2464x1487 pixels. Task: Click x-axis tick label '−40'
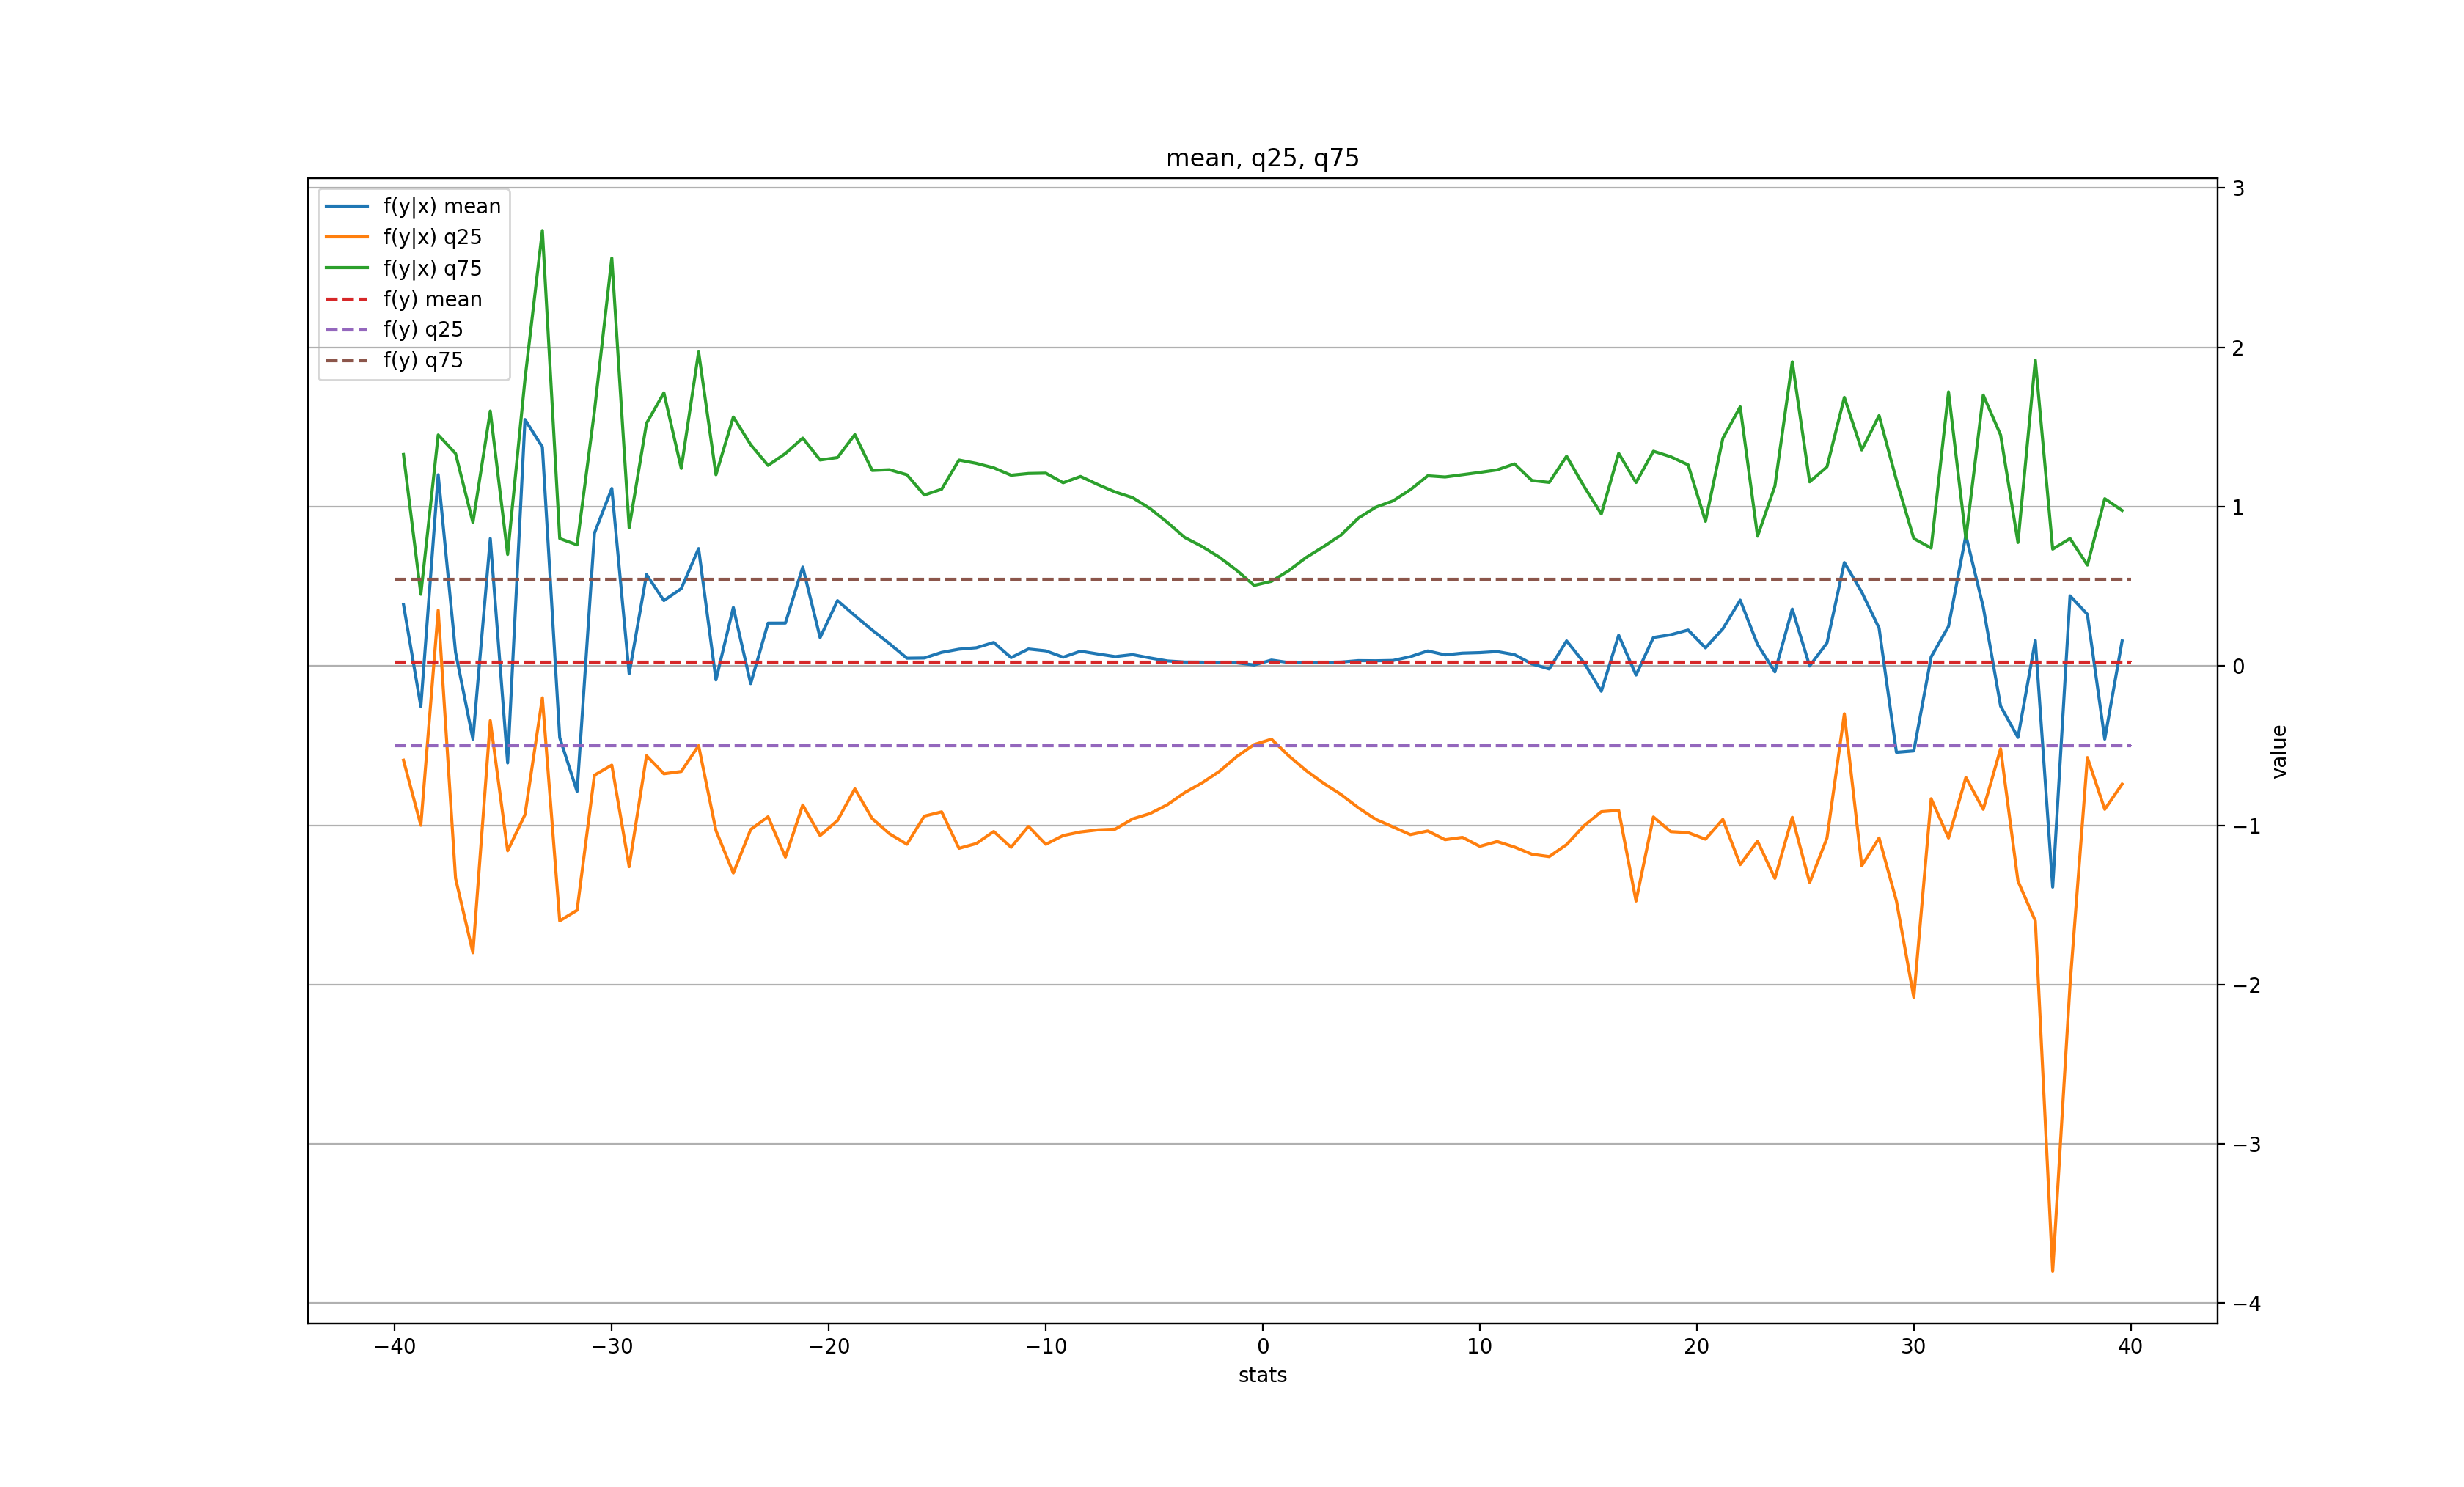point(395,1346)
